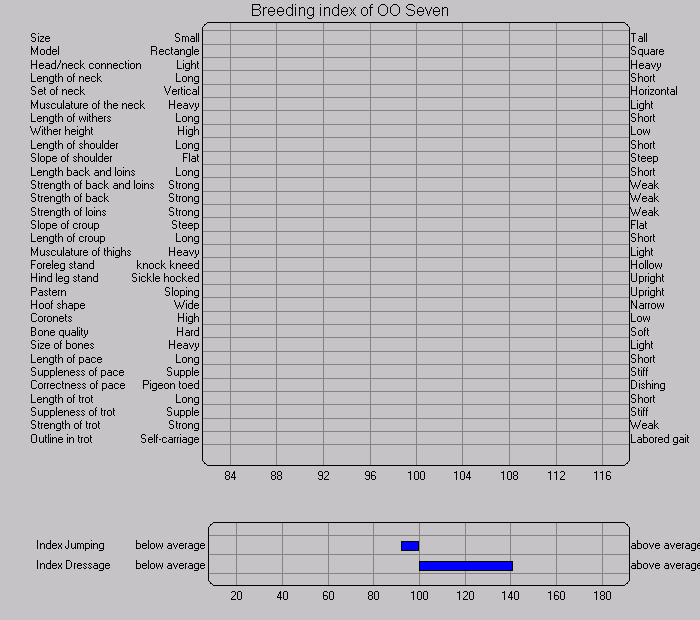Click 'below average' beside Index Dressage
Image resolution: width=700 pixels, height=620 pixels.
click(170, 566)
